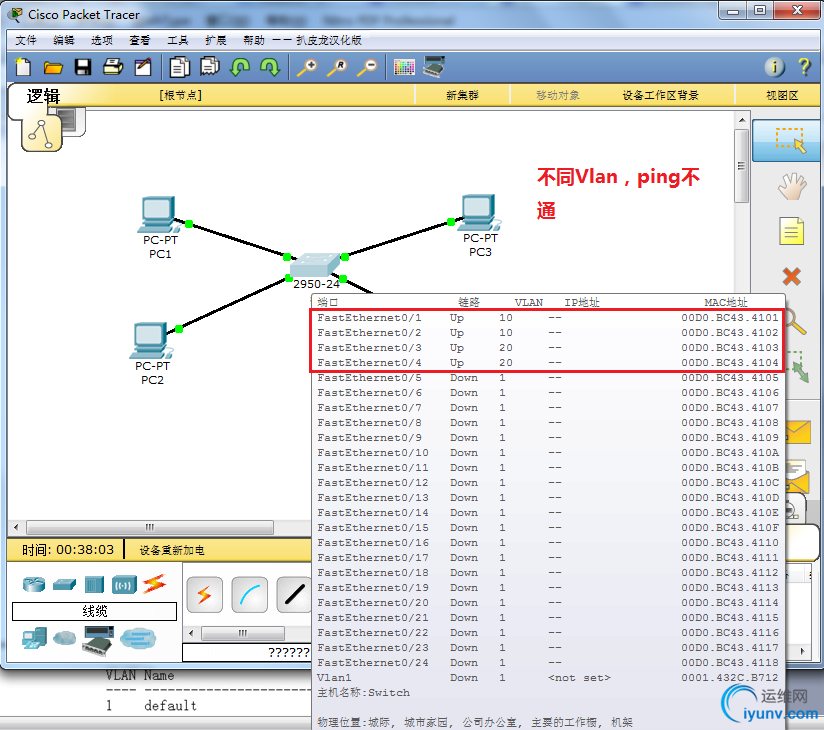The image size is (824, 730).
Task: Choose the Switches device category
Action: [64, 584]
